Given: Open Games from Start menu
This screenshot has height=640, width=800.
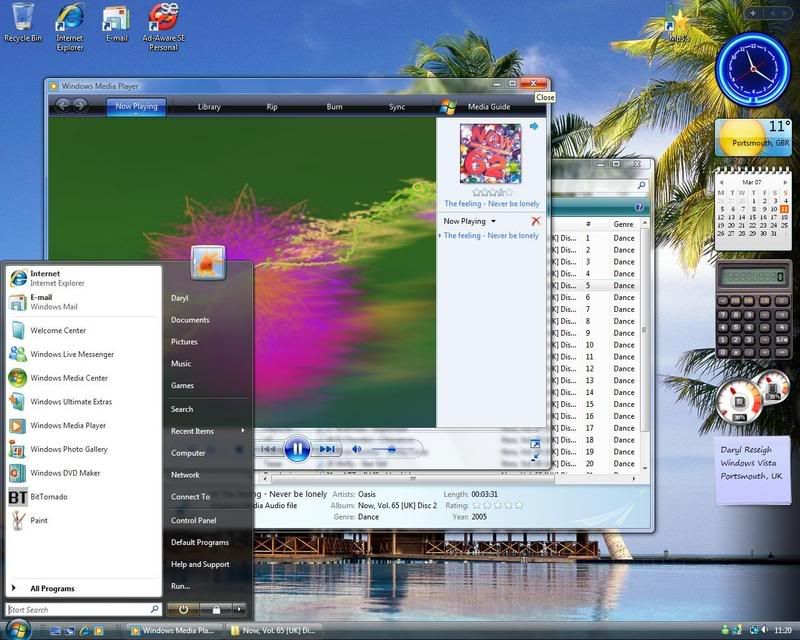Looking at the screenshot, I should coord(182,386).
